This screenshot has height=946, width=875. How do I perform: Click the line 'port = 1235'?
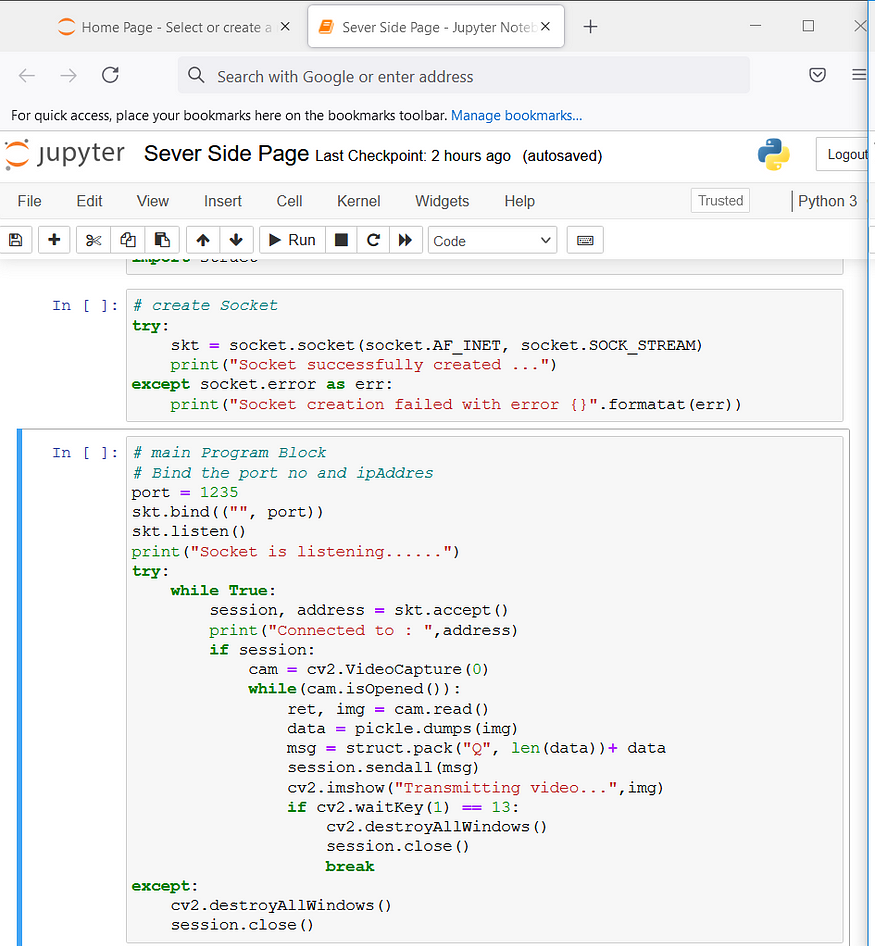pyautogui.click(x=185, y=492)
